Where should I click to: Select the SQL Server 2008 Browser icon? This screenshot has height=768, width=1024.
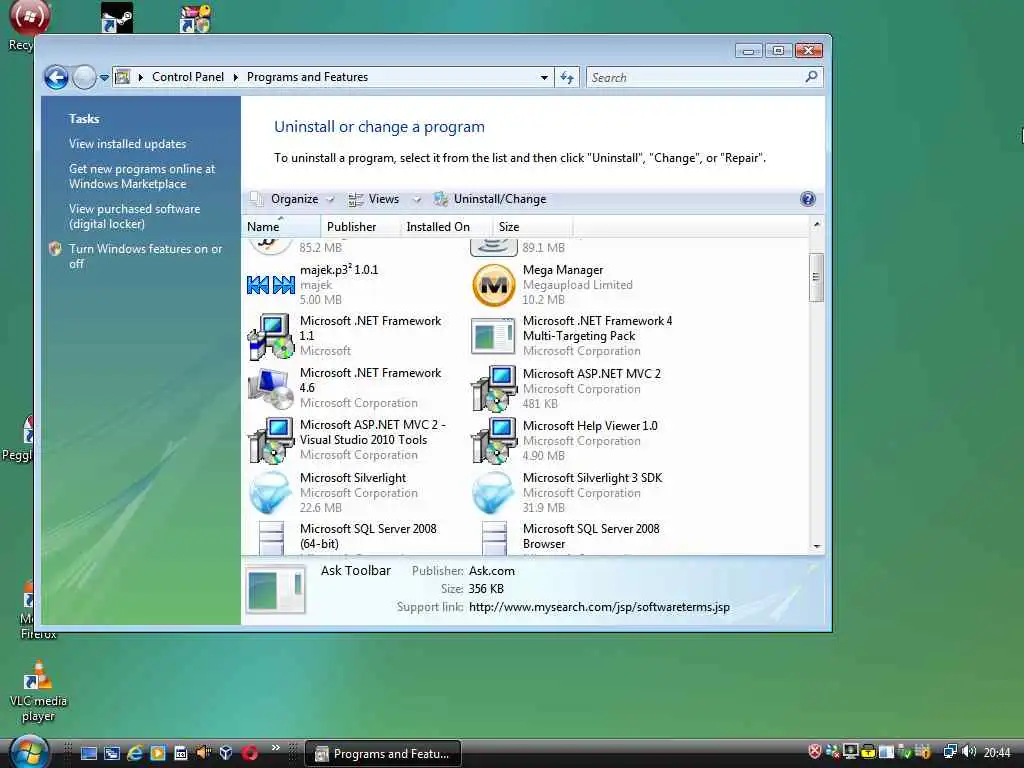(494, 538)
